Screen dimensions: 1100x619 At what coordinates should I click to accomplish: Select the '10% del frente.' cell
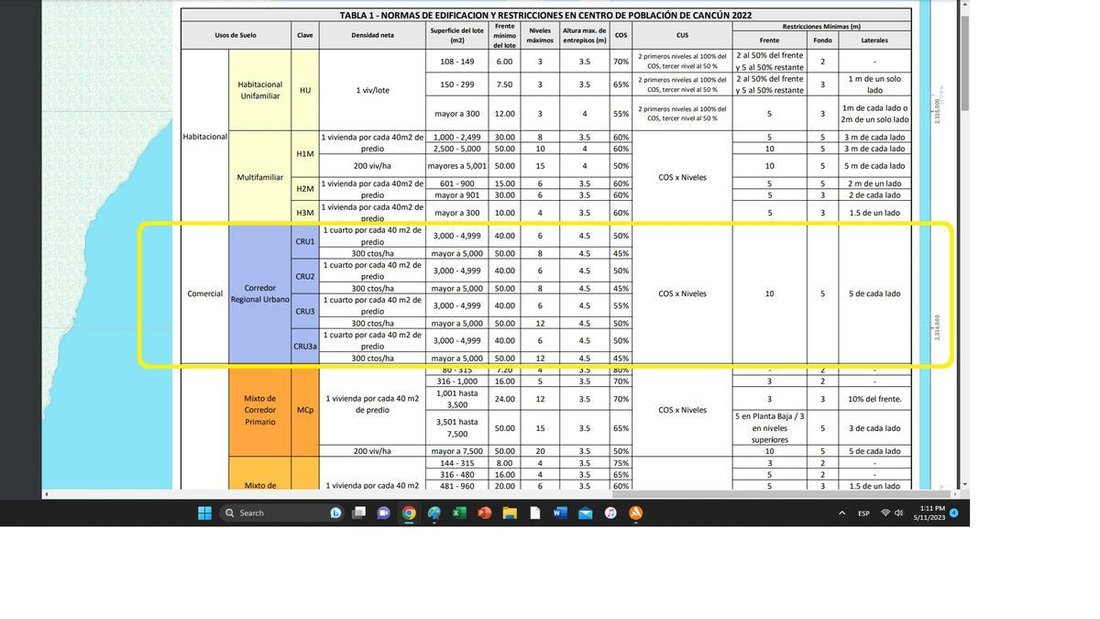click(875, 399)
